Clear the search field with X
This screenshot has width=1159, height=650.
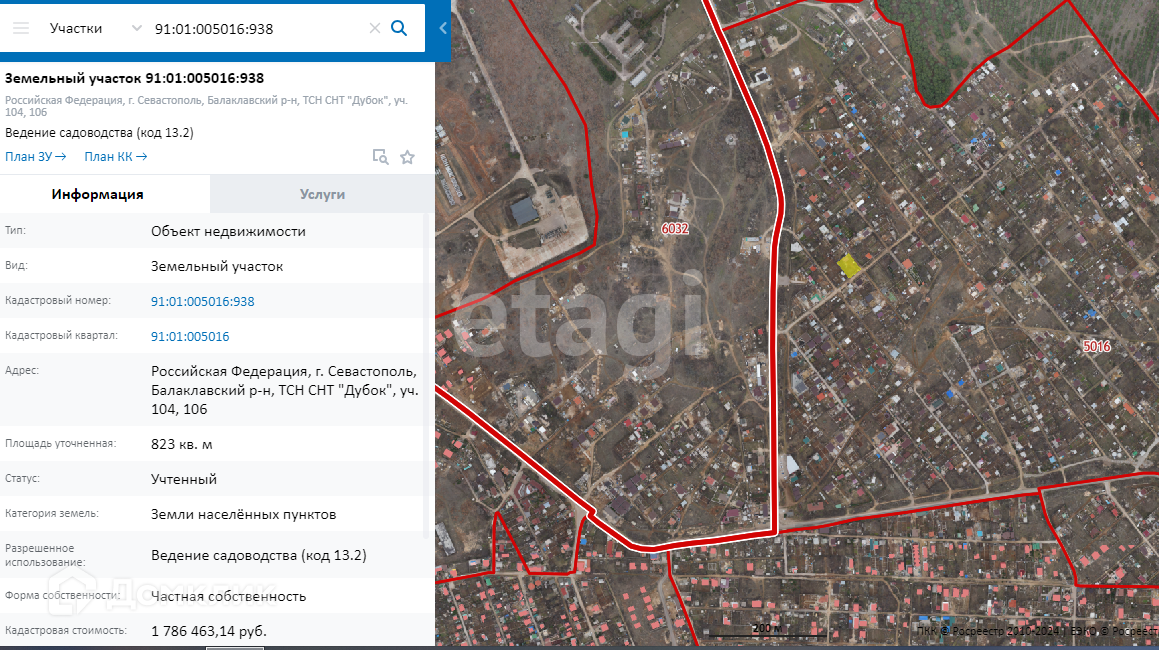tap(375, 28)
